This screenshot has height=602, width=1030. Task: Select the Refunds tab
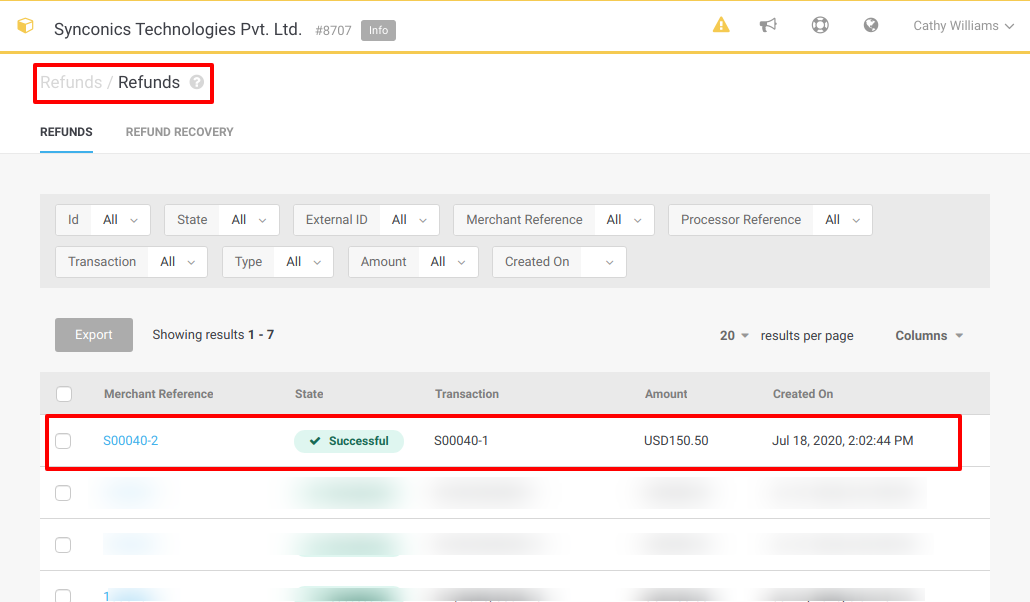[x=66, y=132]
